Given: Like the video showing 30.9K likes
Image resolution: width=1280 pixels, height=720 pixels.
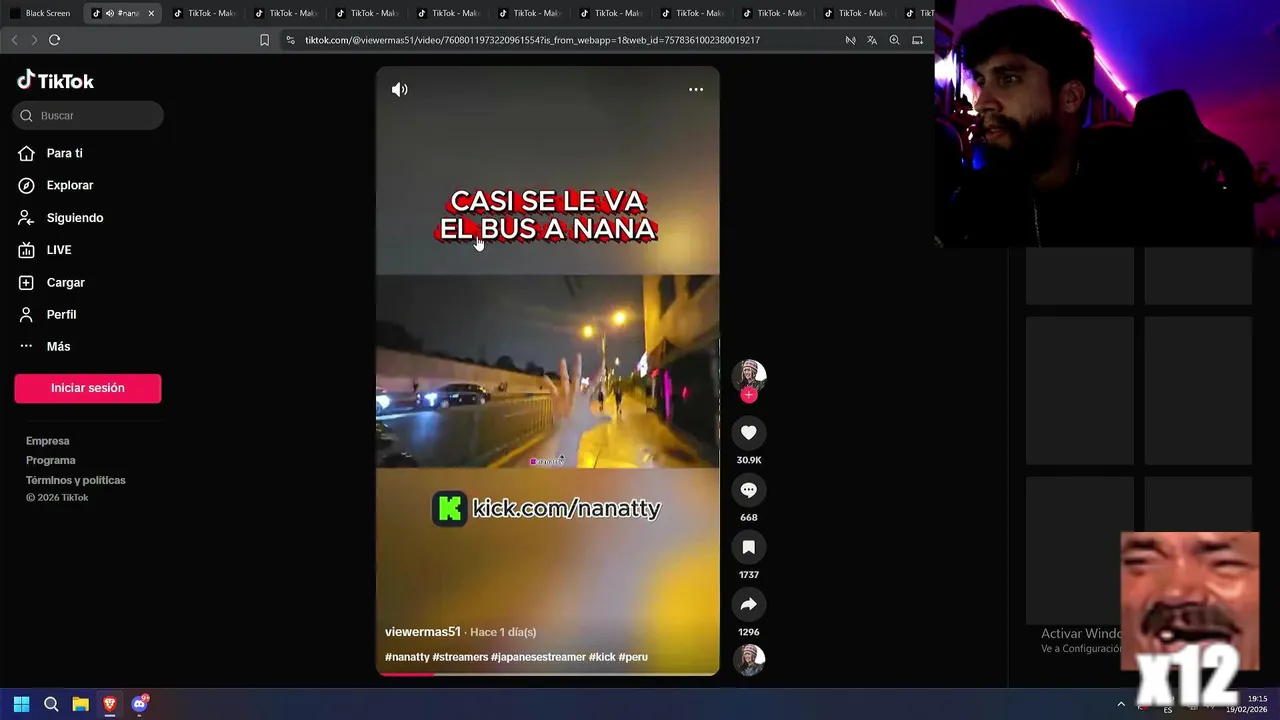Looking at the screenshot, I should [x=748, y=432].
